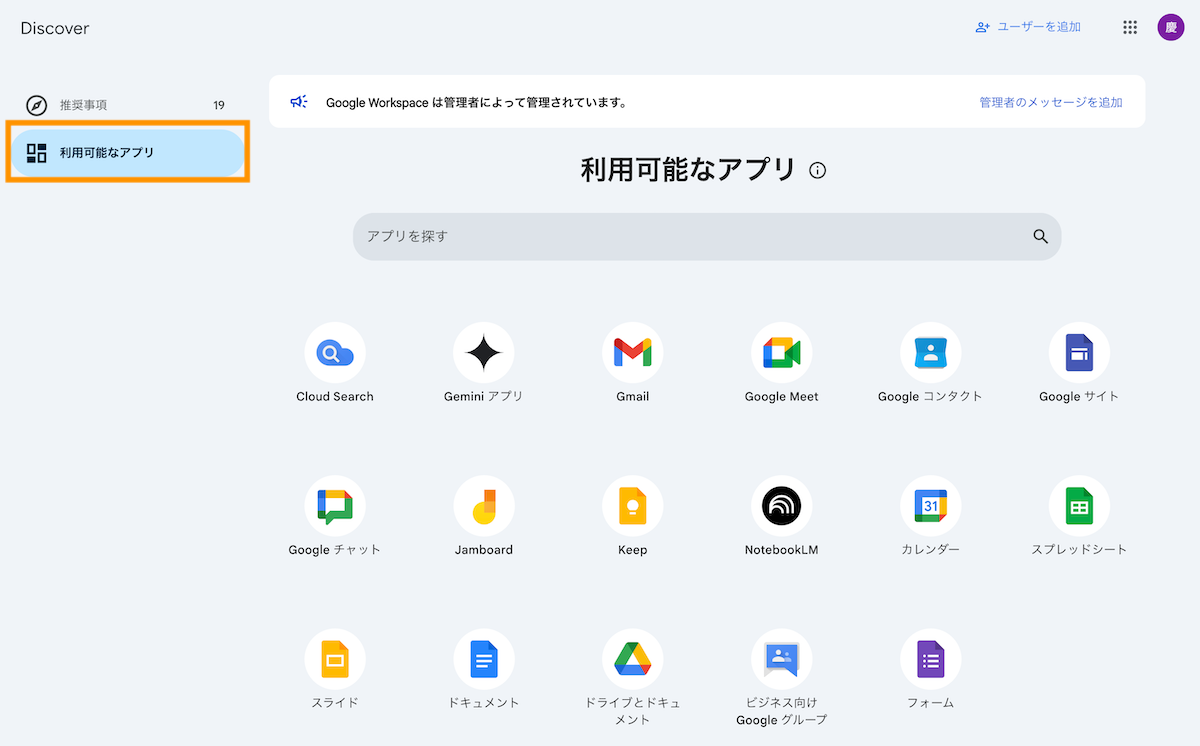Open the カレンダー app icon

click(931, 506)
